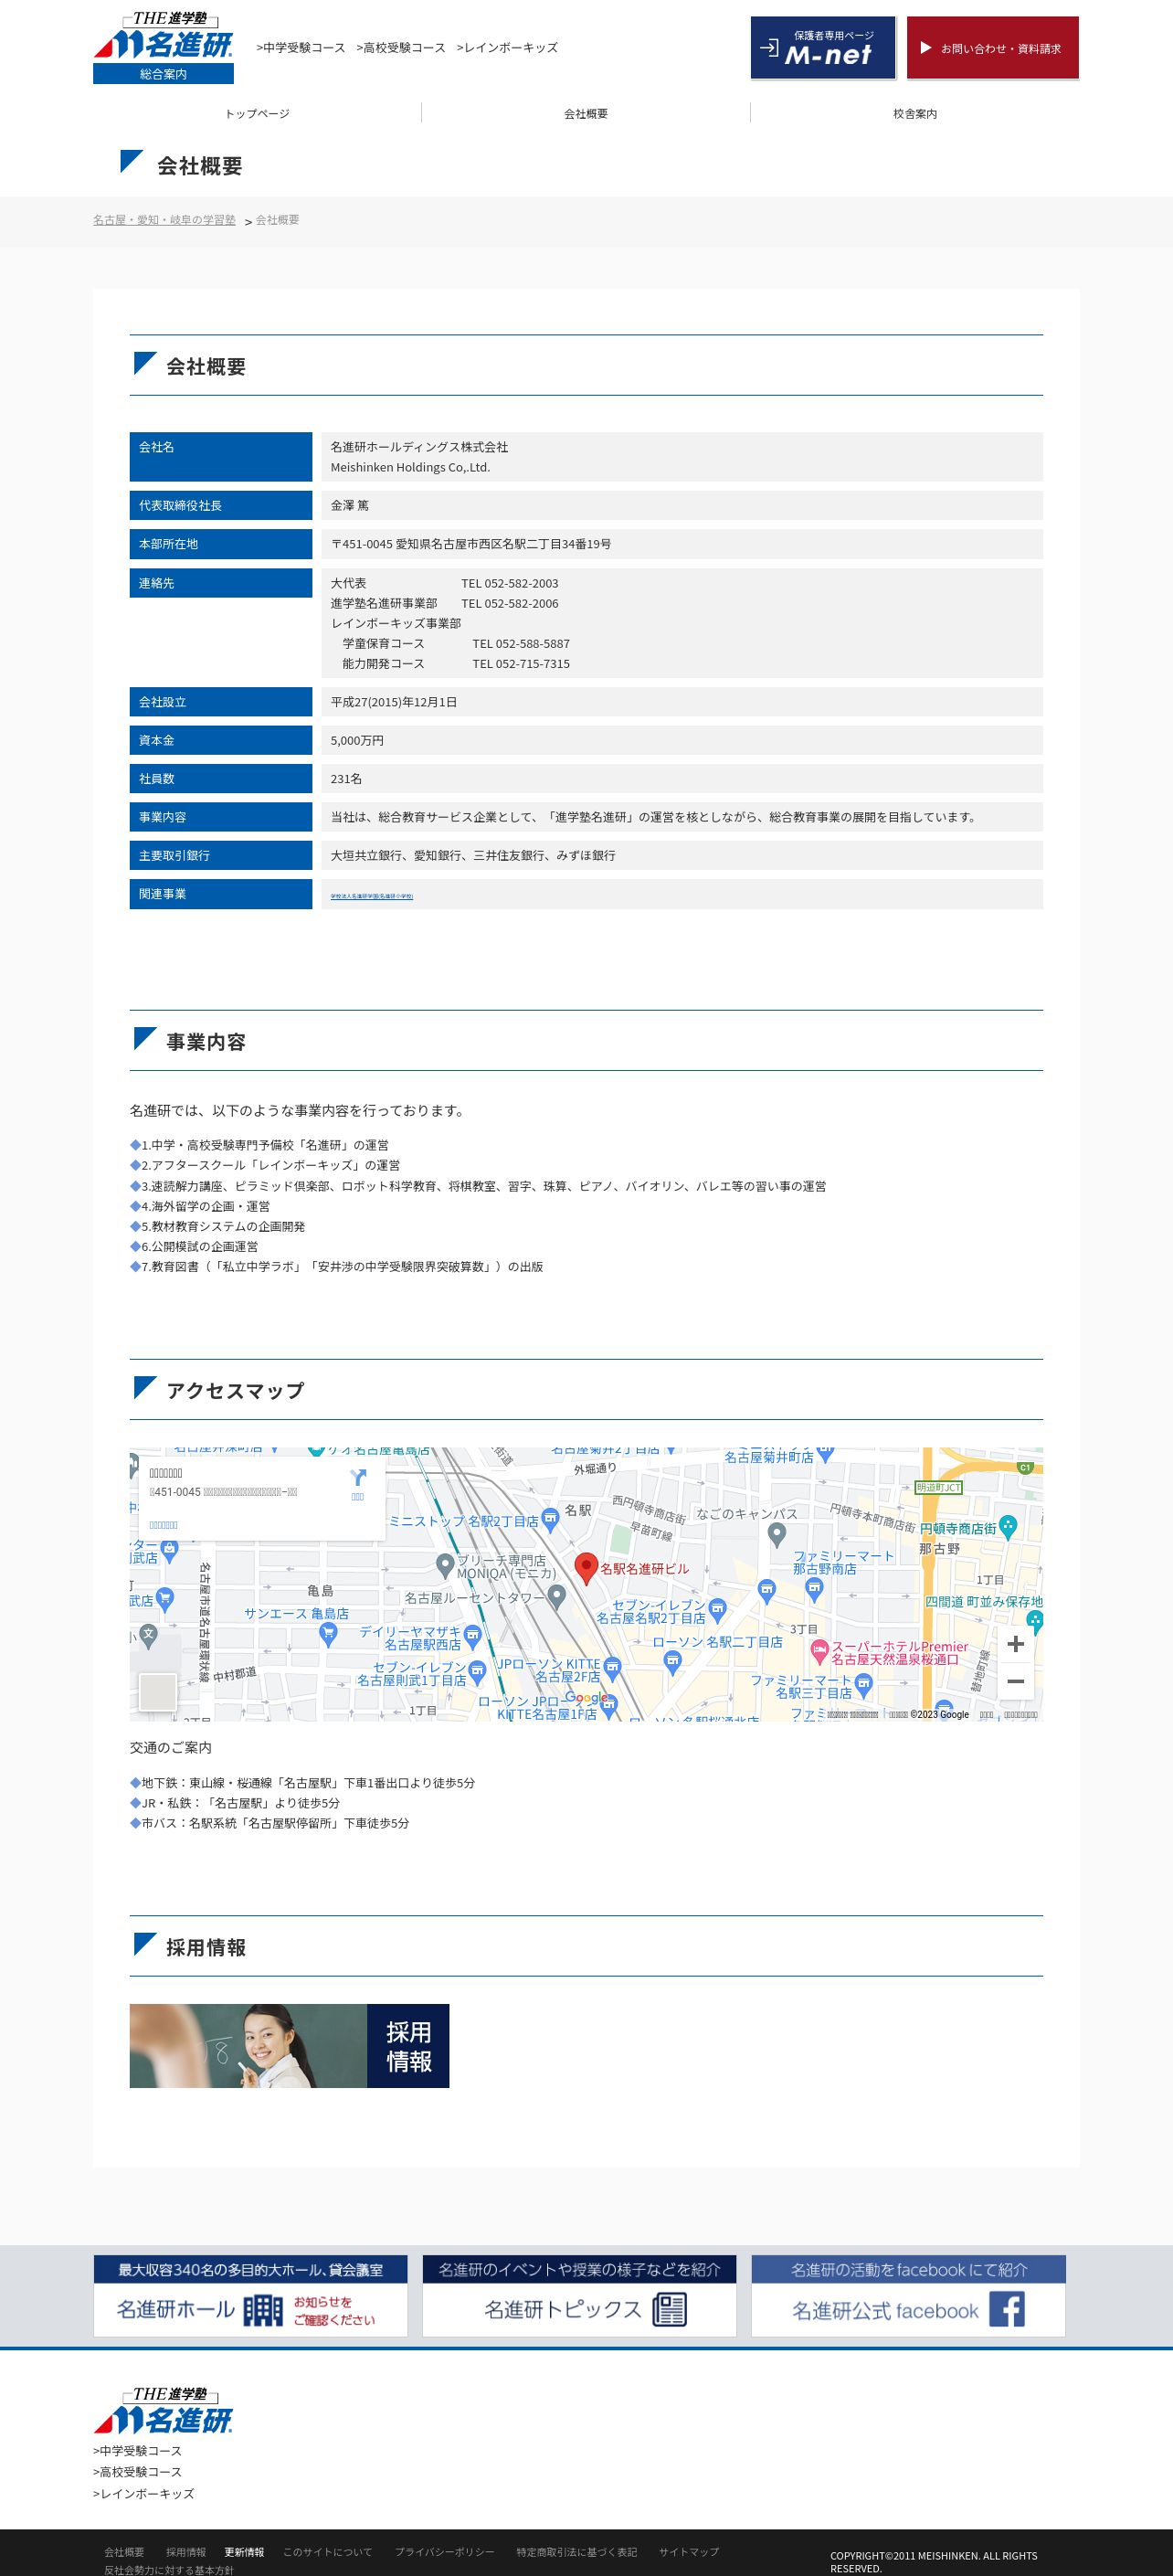
Task: Click footer menu 更新情報
Action: [x=244, y=2551]
